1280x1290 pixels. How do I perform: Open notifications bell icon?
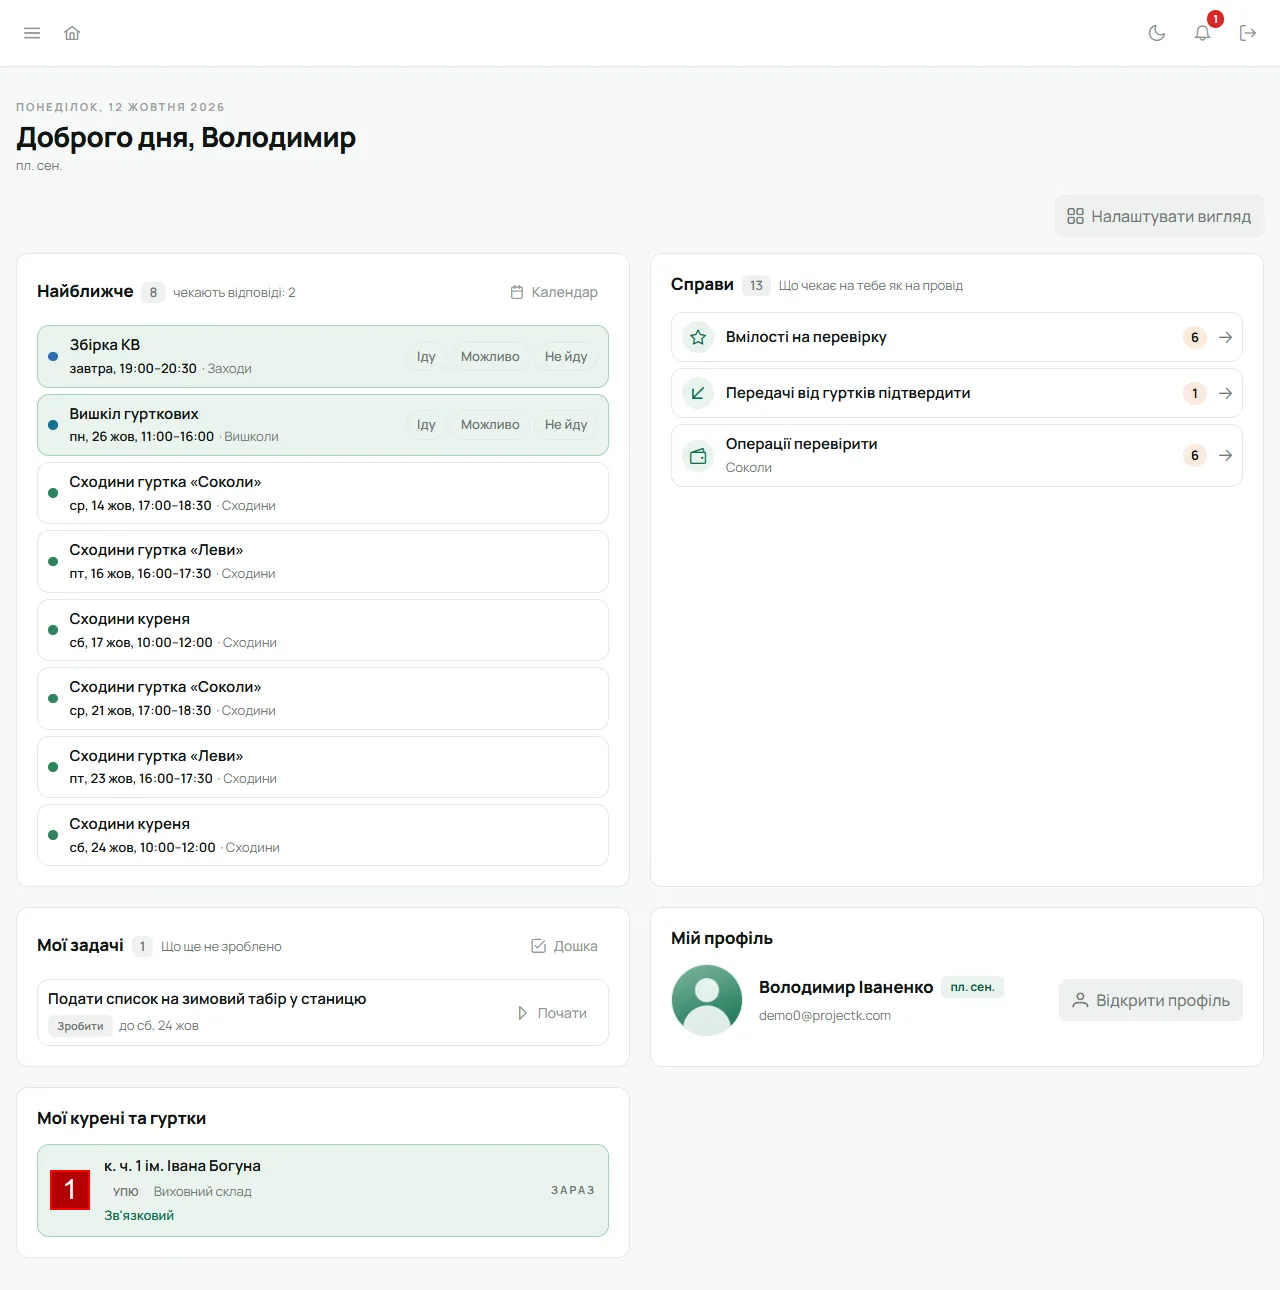tap(1203, 33)
